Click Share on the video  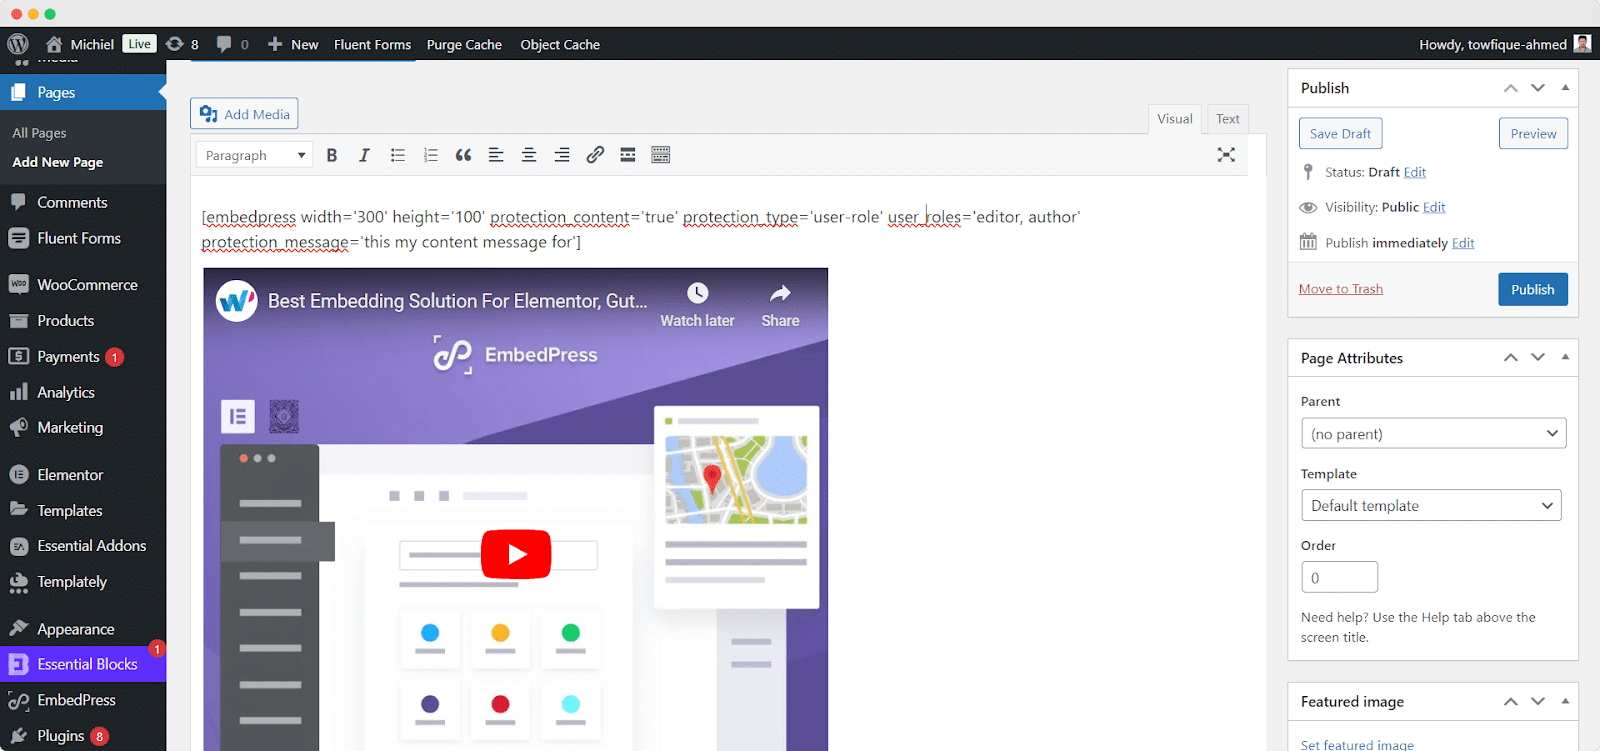coord(780,305)
